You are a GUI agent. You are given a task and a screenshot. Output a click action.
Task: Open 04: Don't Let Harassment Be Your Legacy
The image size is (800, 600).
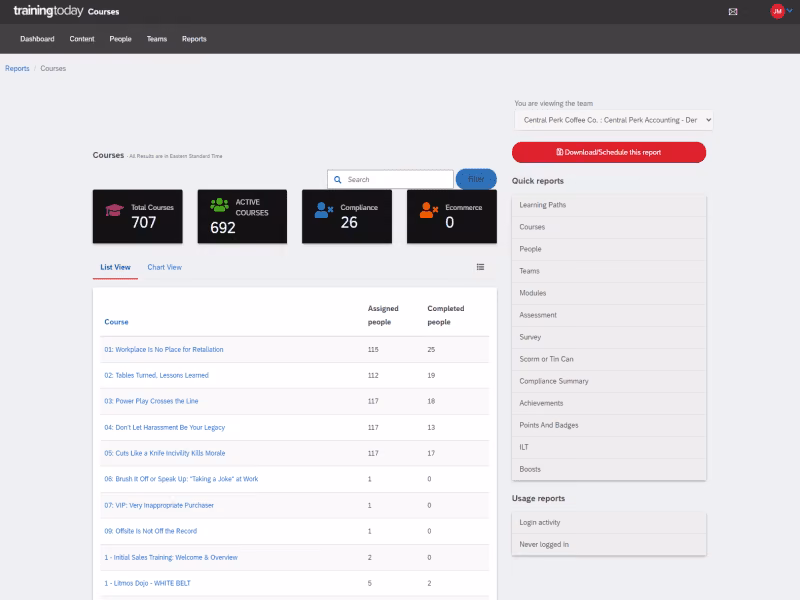(x=164, y=428)
